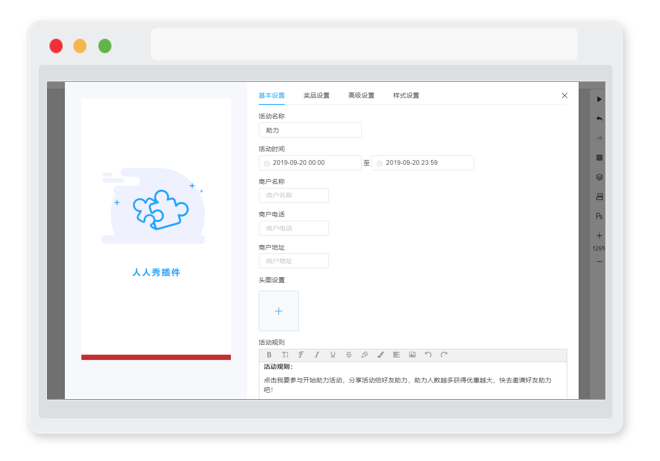Viewport: 660px width, 461px height.
Task: Click the browser address bar
Action: click(365, 44)
